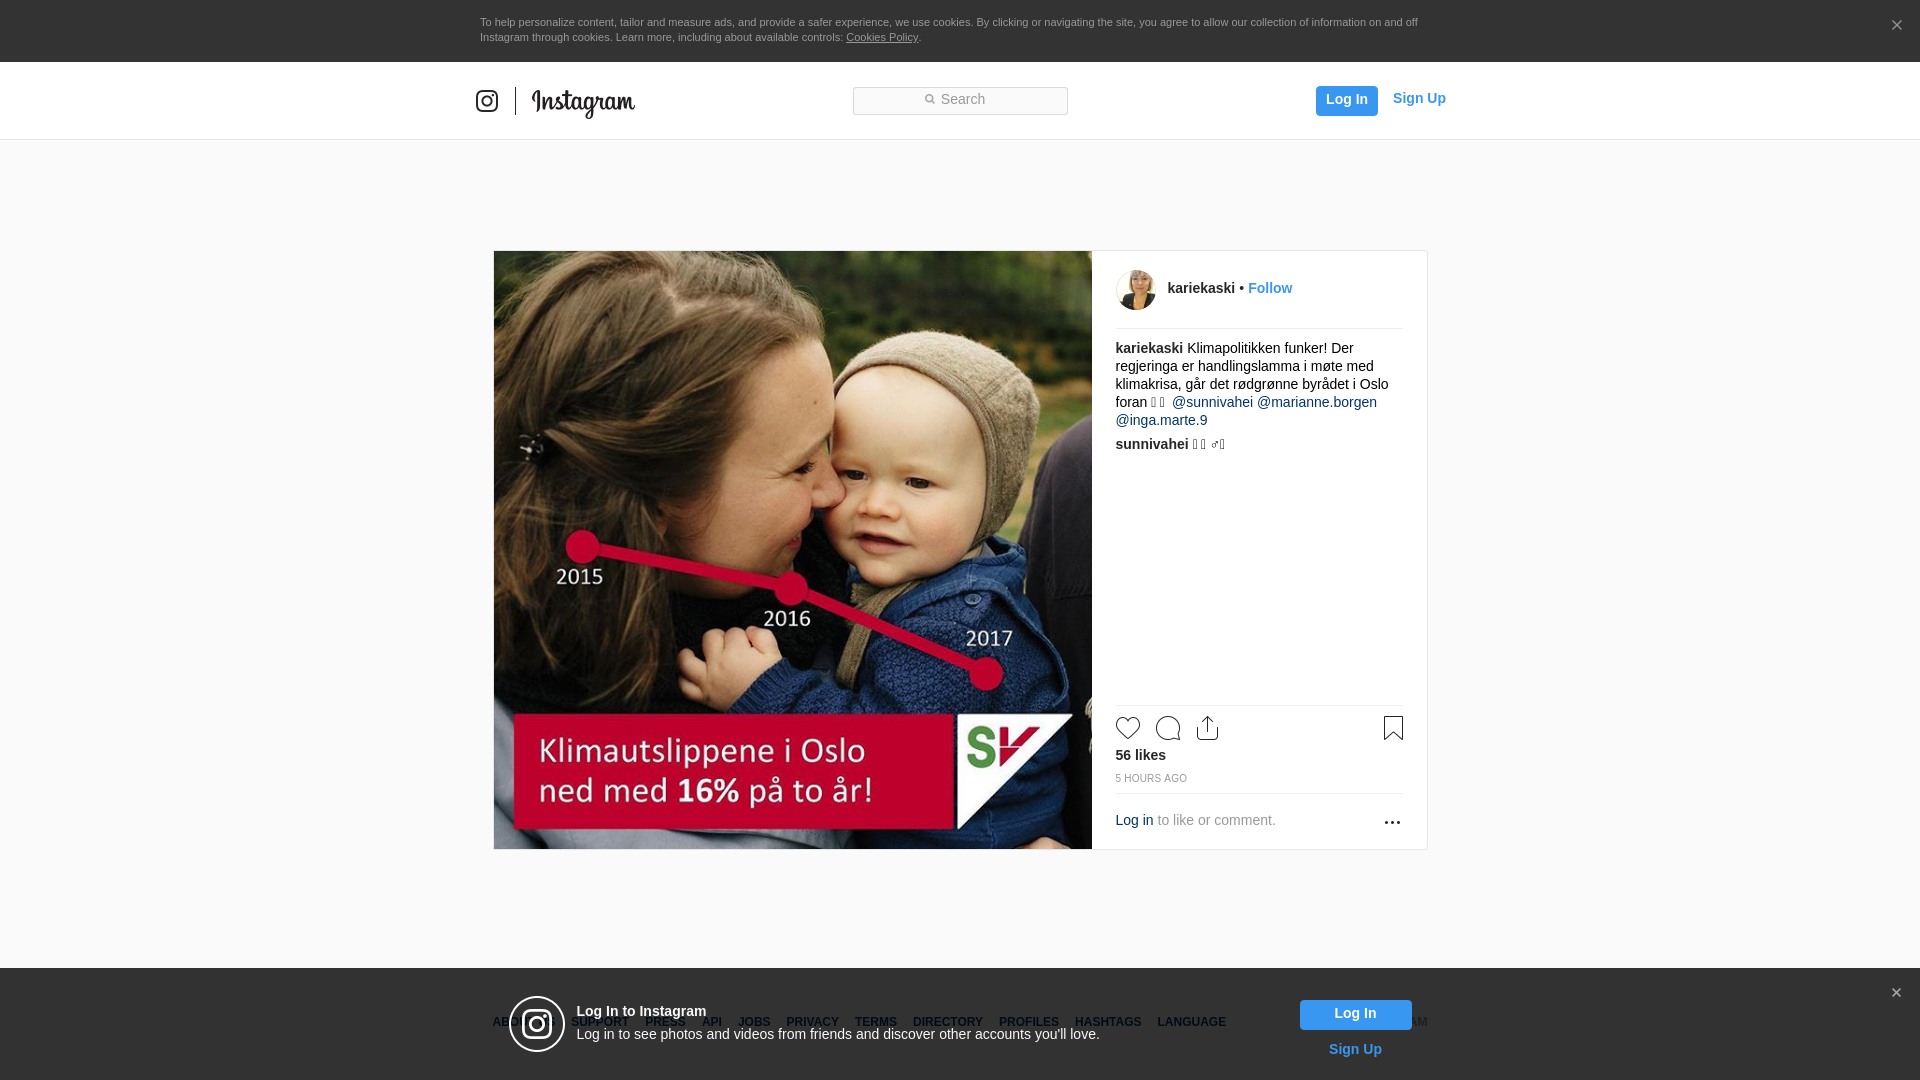Click the header Log In button

[1346, 100]
